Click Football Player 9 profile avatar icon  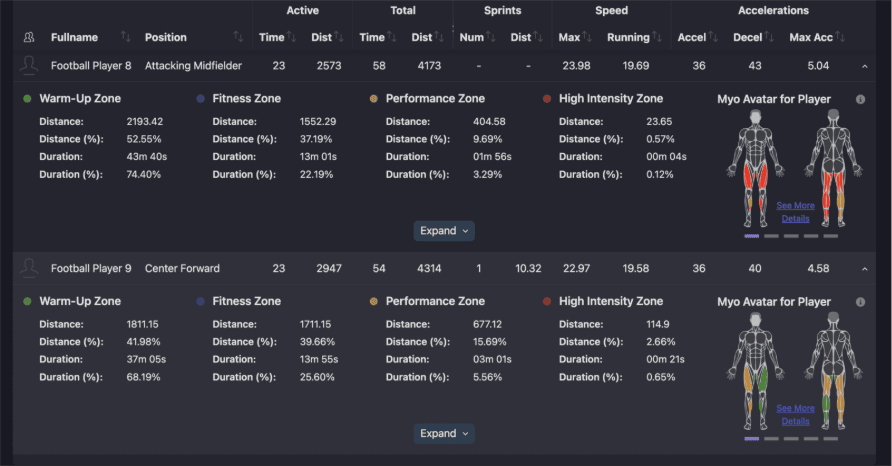point(29,268)
